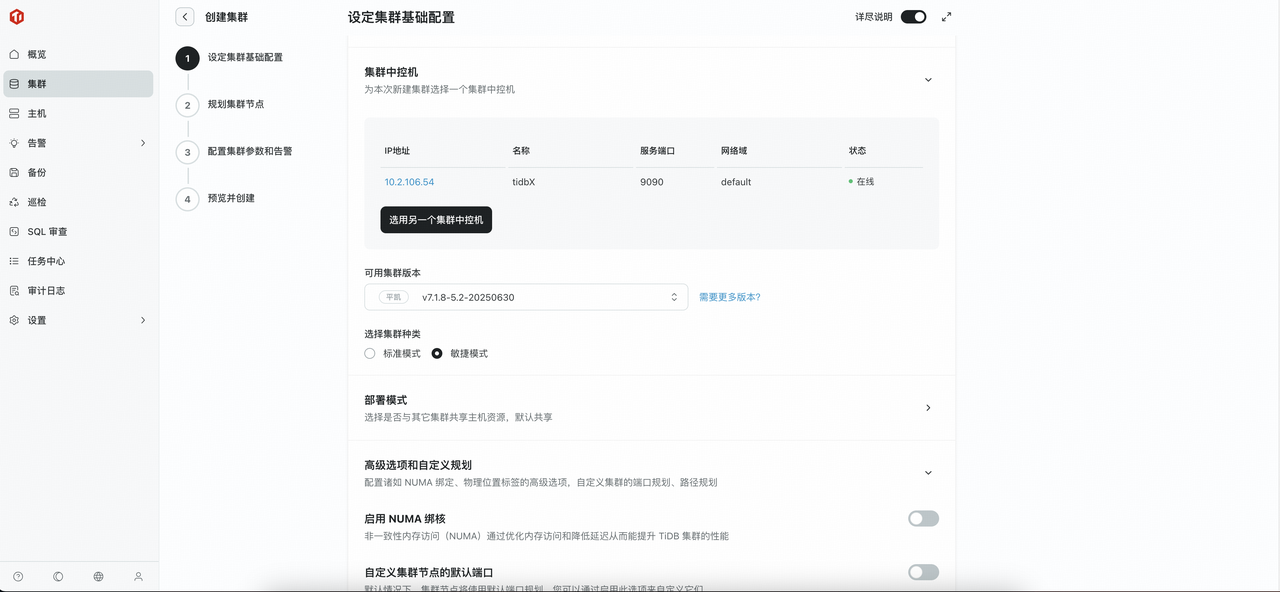Go to SQL 审查 in sidebar
Screen dimensions: 1280x592
click(47, 232)
